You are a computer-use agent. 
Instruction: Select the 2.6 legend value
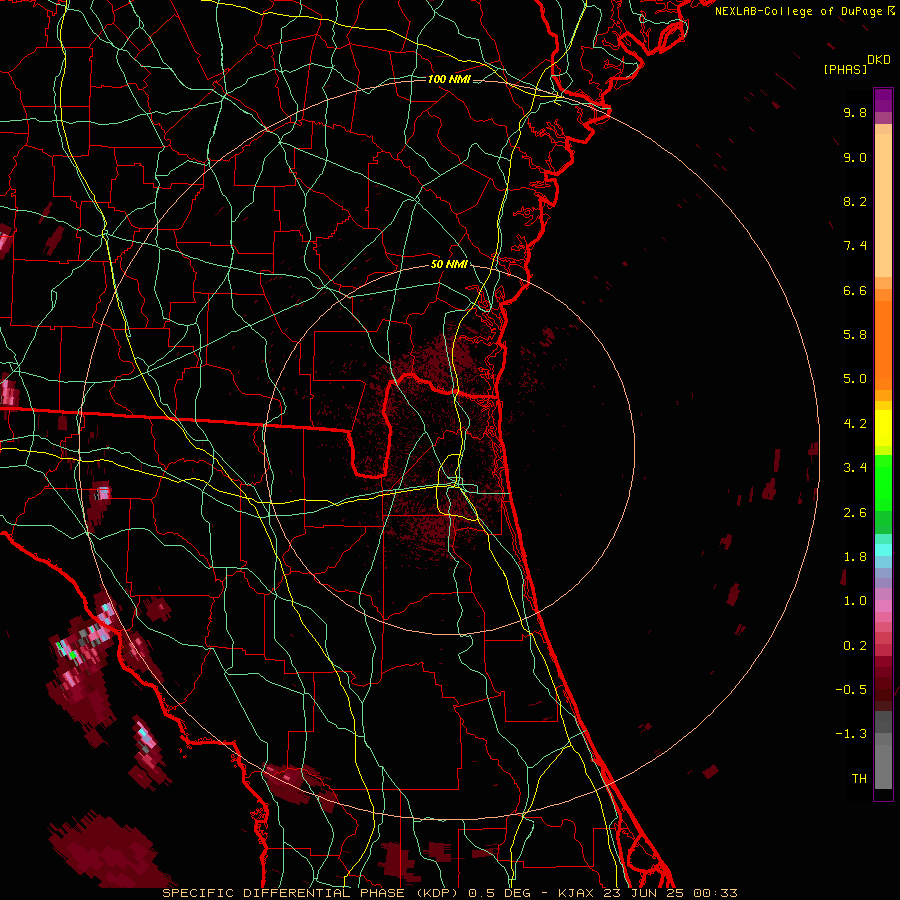[x=855, y=513]
